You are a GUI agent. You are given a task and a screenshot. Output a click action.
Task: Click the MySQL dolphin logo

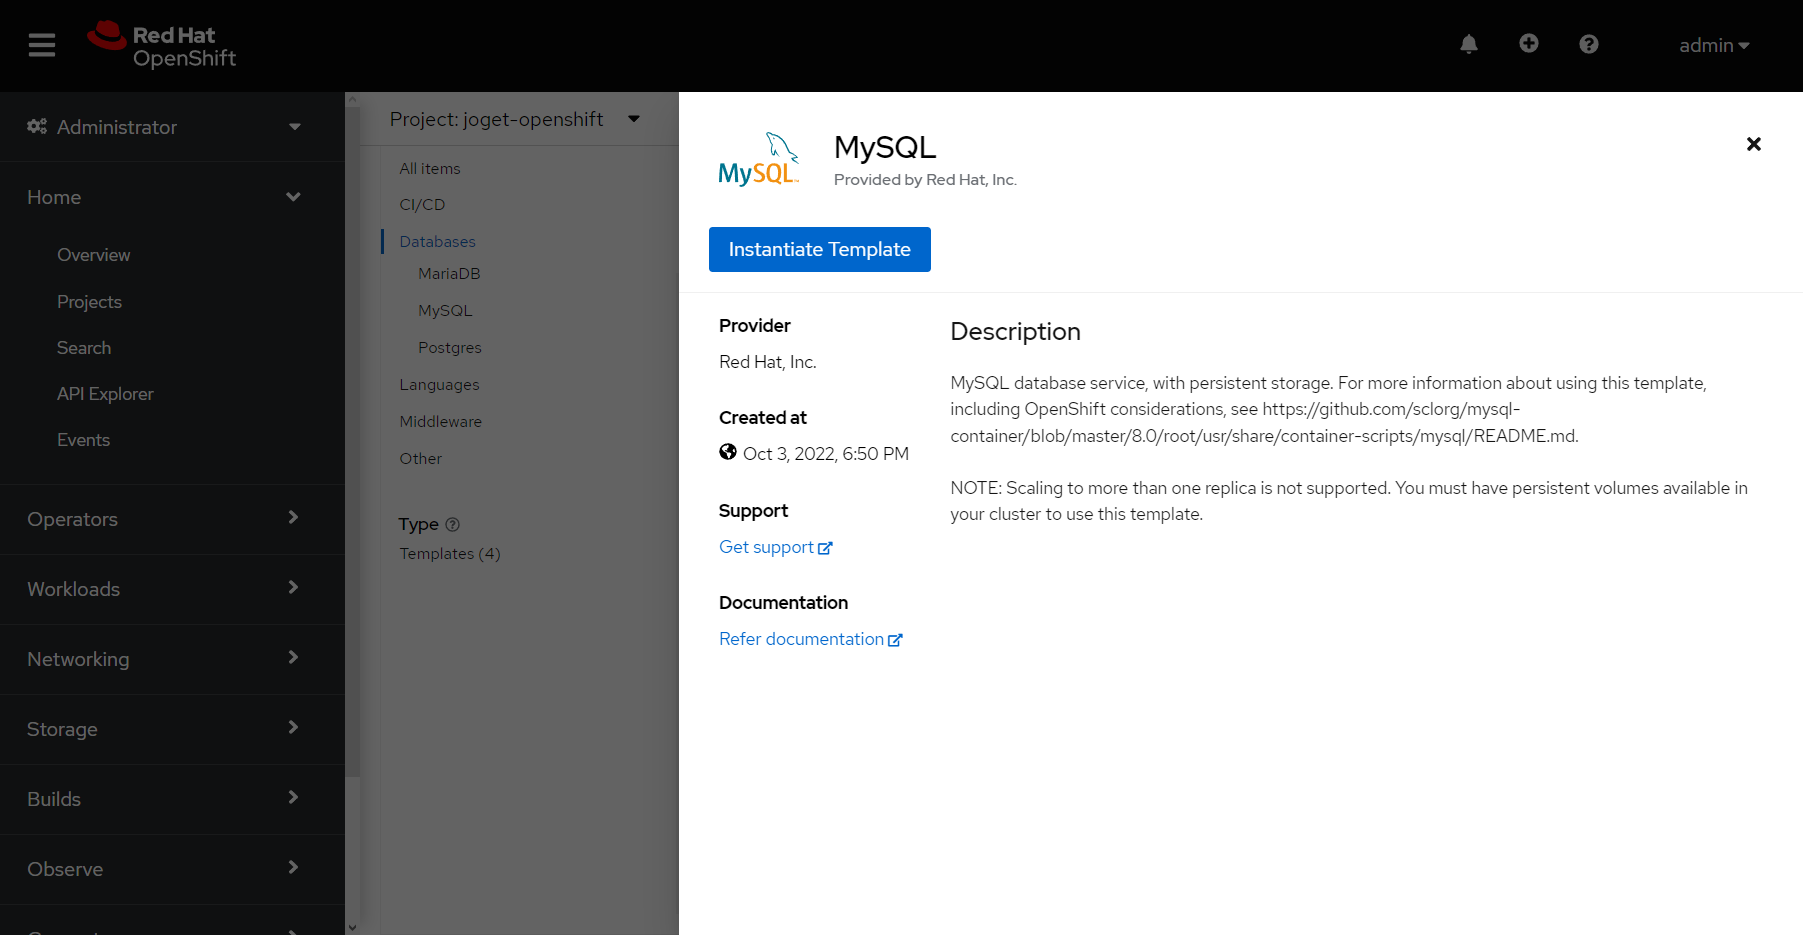759,160
